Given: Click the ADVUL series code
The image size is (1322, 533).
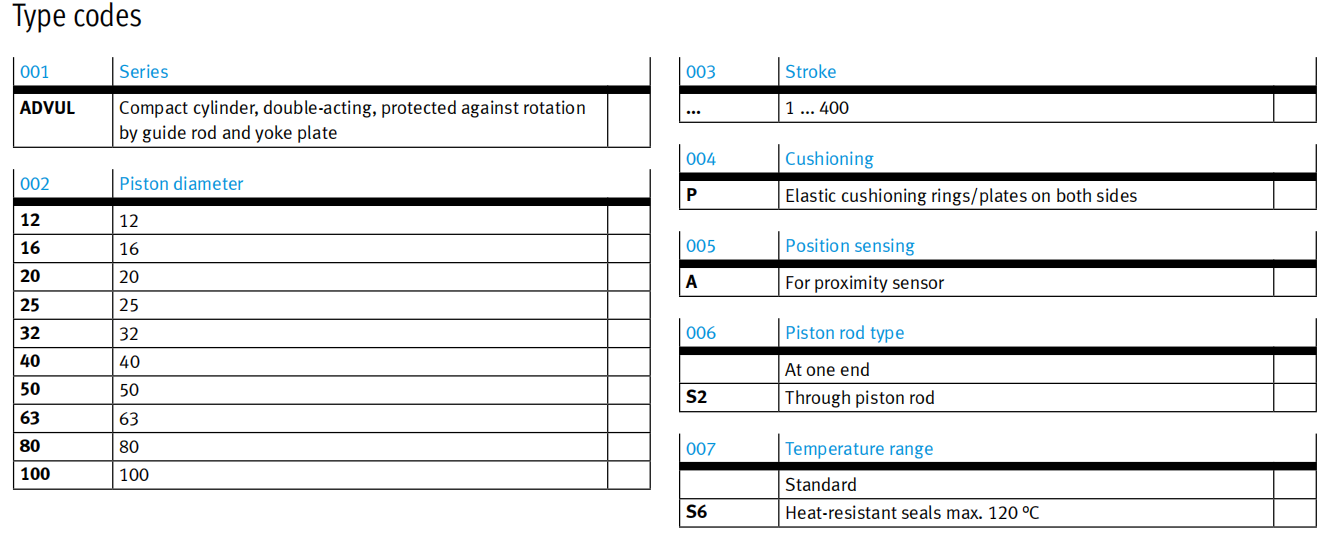Looking at the screenshot, I should 47,107.
